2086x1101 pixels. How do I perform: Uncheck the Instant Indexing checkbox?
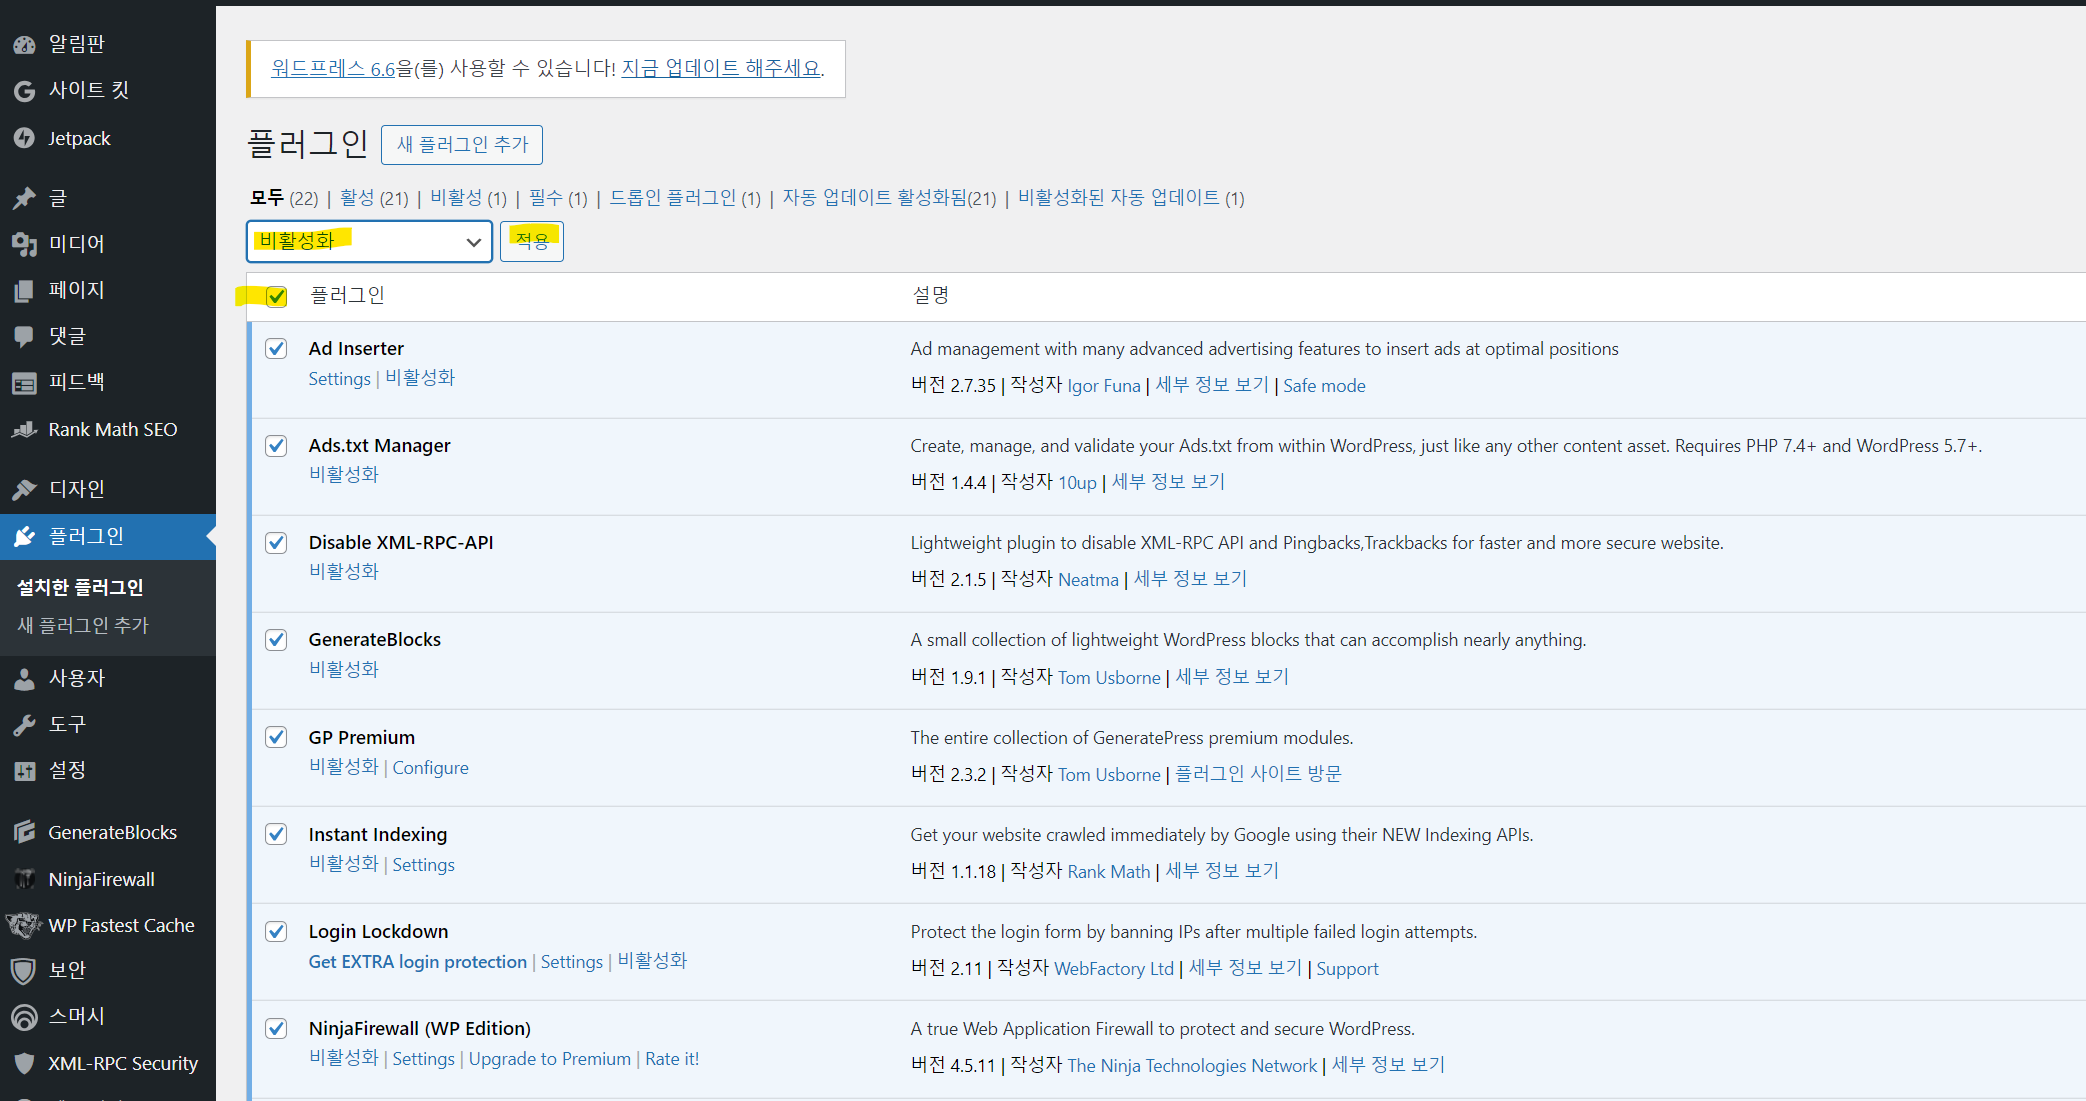[x=276, y=834]
